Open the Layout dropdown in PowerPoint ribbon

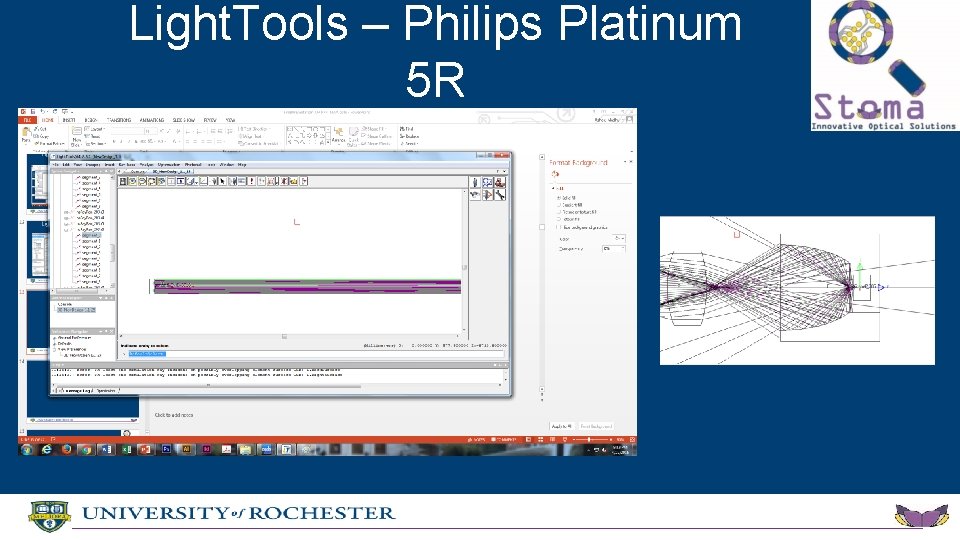94,129
